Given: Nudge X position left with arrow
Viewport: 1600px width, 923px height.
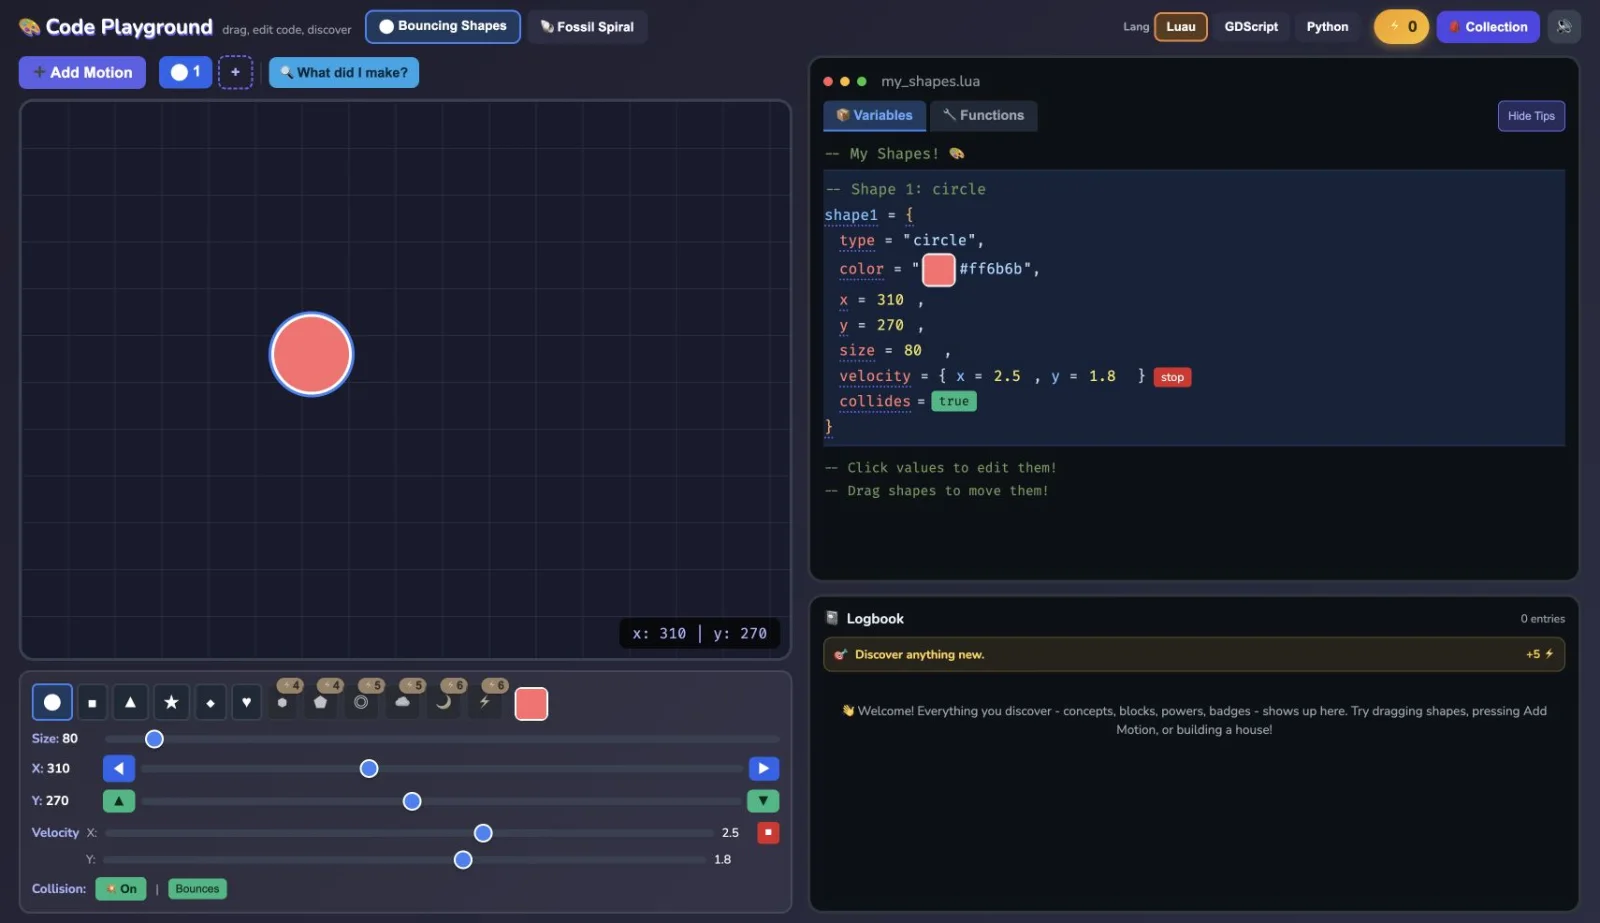Looking at the screenshot, I should point(119,769).
